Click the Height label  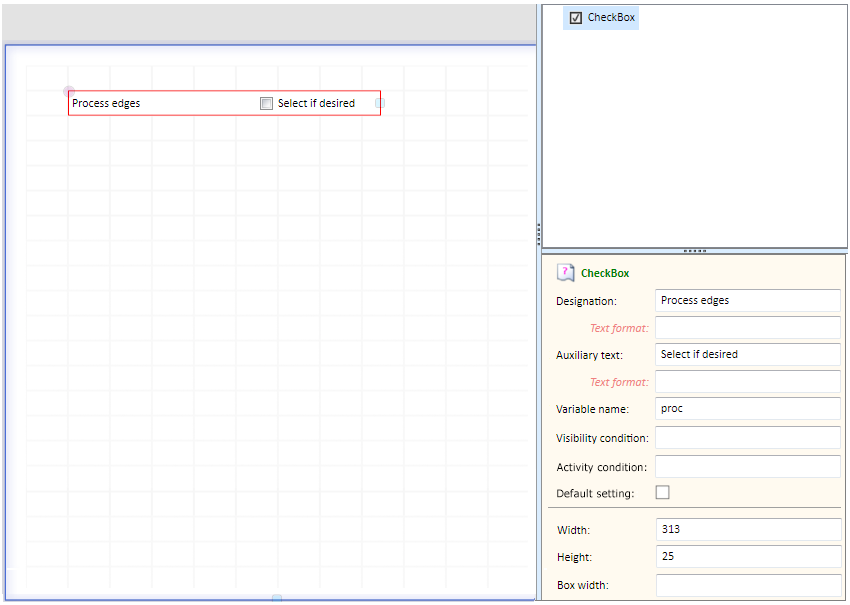click(x=575, y=557)
